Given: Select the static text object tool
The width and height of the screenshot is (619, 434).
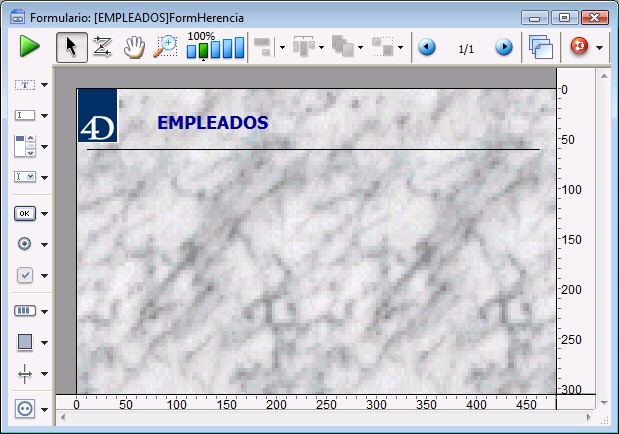Looking at the screenshot, I should 25,86.
